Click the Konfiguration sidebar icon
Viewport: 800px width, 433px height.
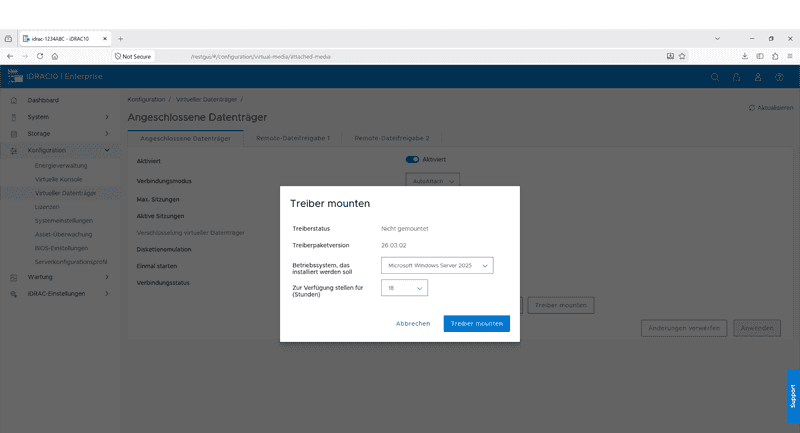14,150
